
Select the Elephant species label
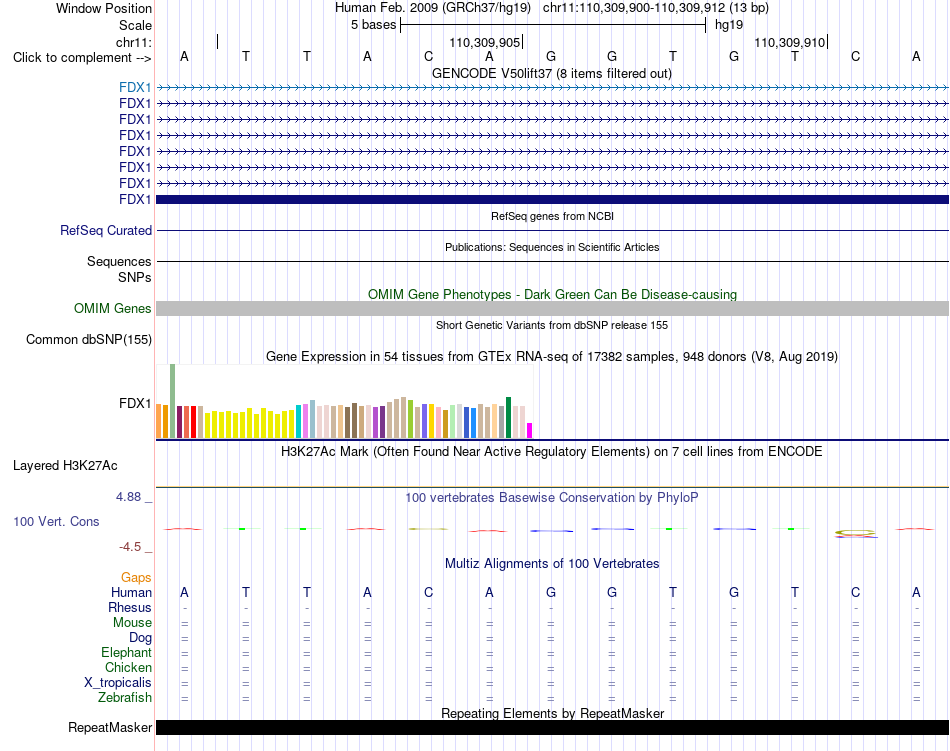point(126,653)
